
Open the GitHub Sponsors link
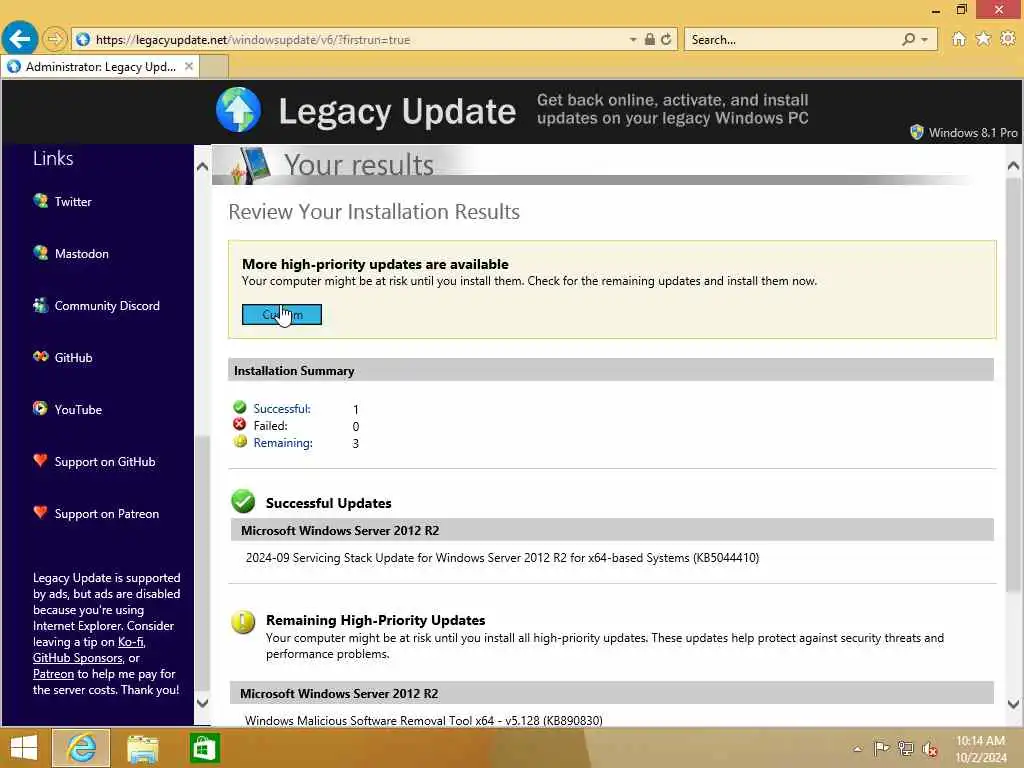78,658
